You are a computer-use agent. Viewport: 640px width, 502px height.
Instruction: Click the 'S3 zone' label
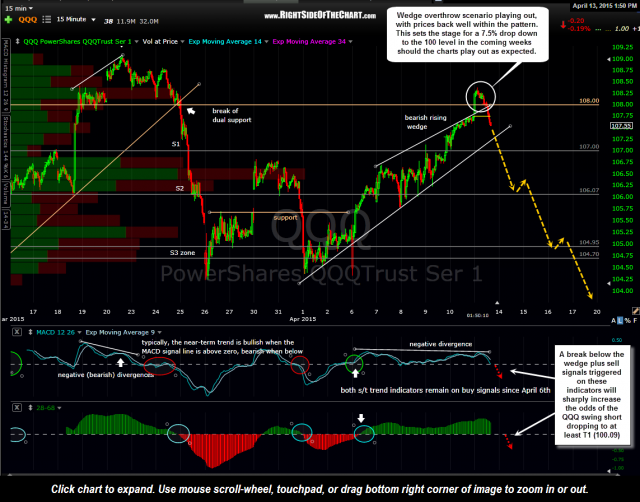click(x=182, y=253)
